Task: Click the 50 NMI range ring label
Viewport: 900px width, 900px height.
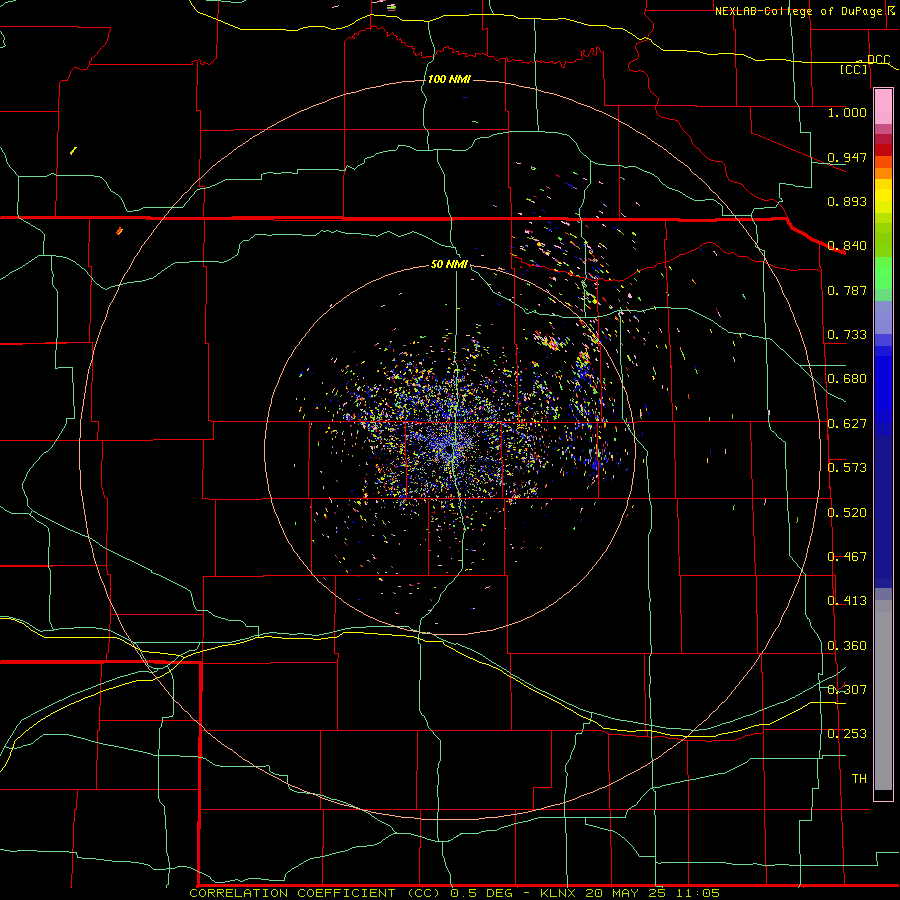Action: [449, 264]
